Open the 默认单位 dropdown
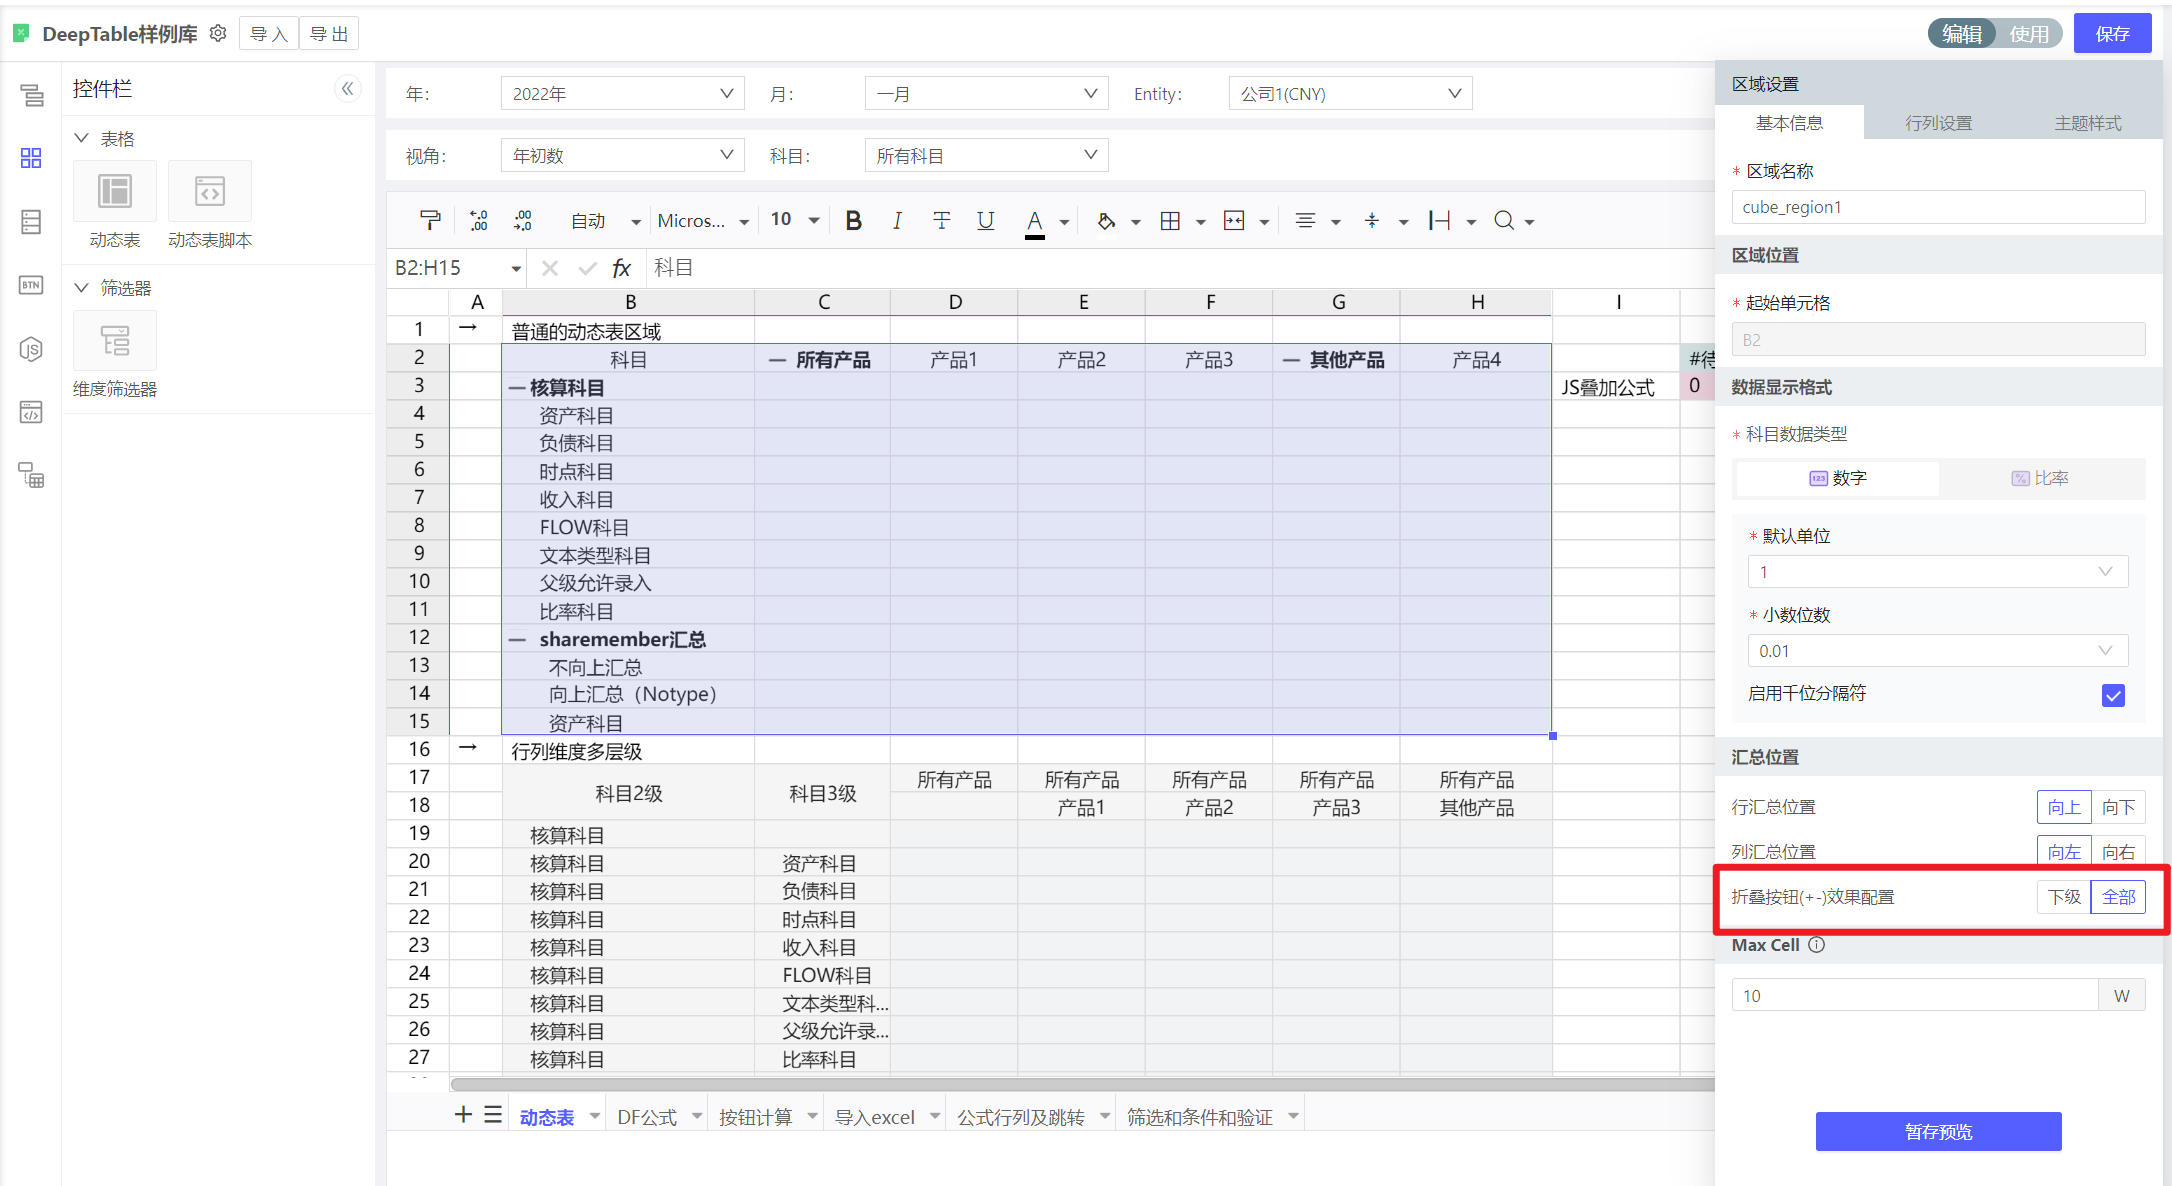 click(1938, 572)
